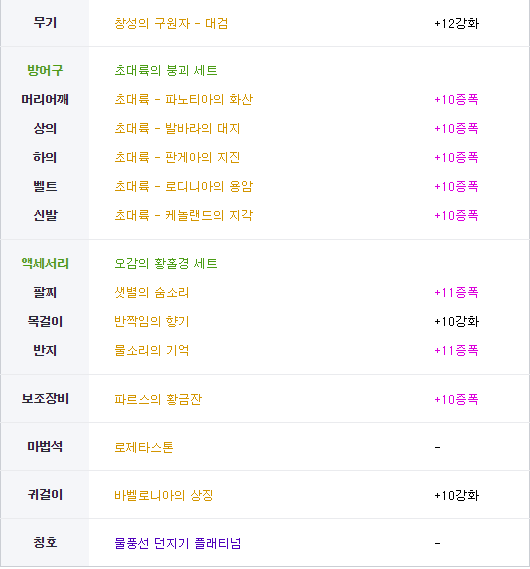Open 파르스의 황금잔 sub-equipment item
Viewport: 530px width, 569px height.
pos(158,400)
